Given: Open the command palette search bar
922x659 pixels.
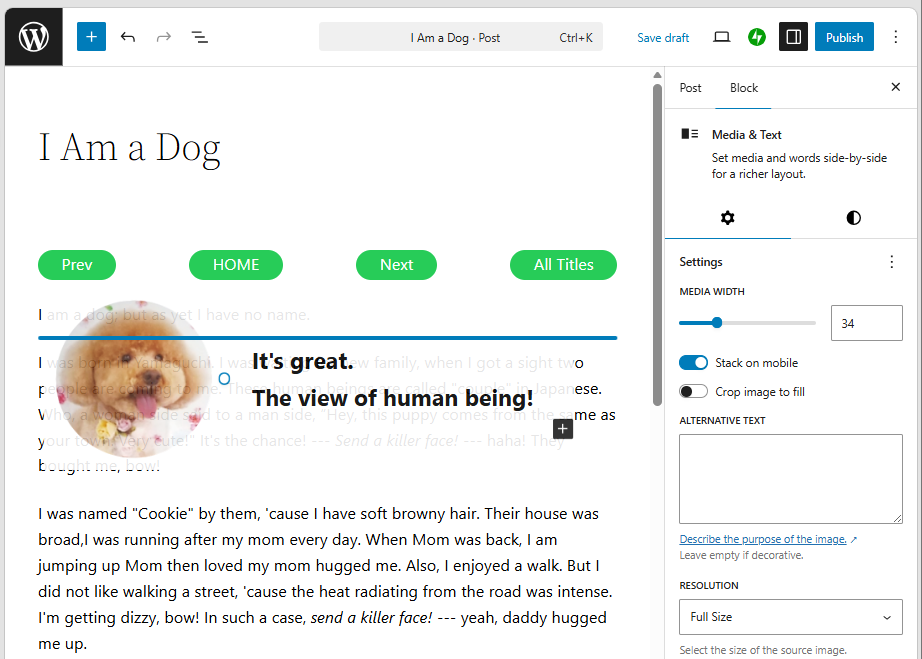Looking at the screenshot, I should [x=461, y=37].
